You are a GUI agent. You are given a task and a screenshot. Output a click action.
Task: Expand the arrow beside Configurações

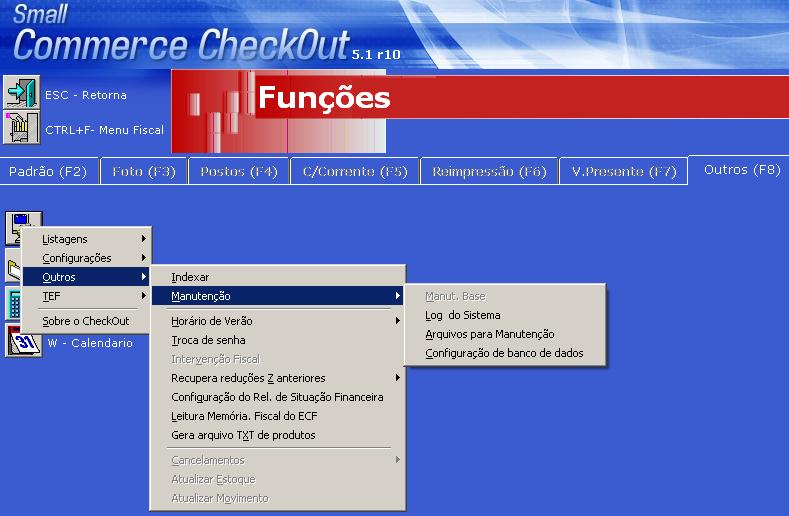click(144, 258)
